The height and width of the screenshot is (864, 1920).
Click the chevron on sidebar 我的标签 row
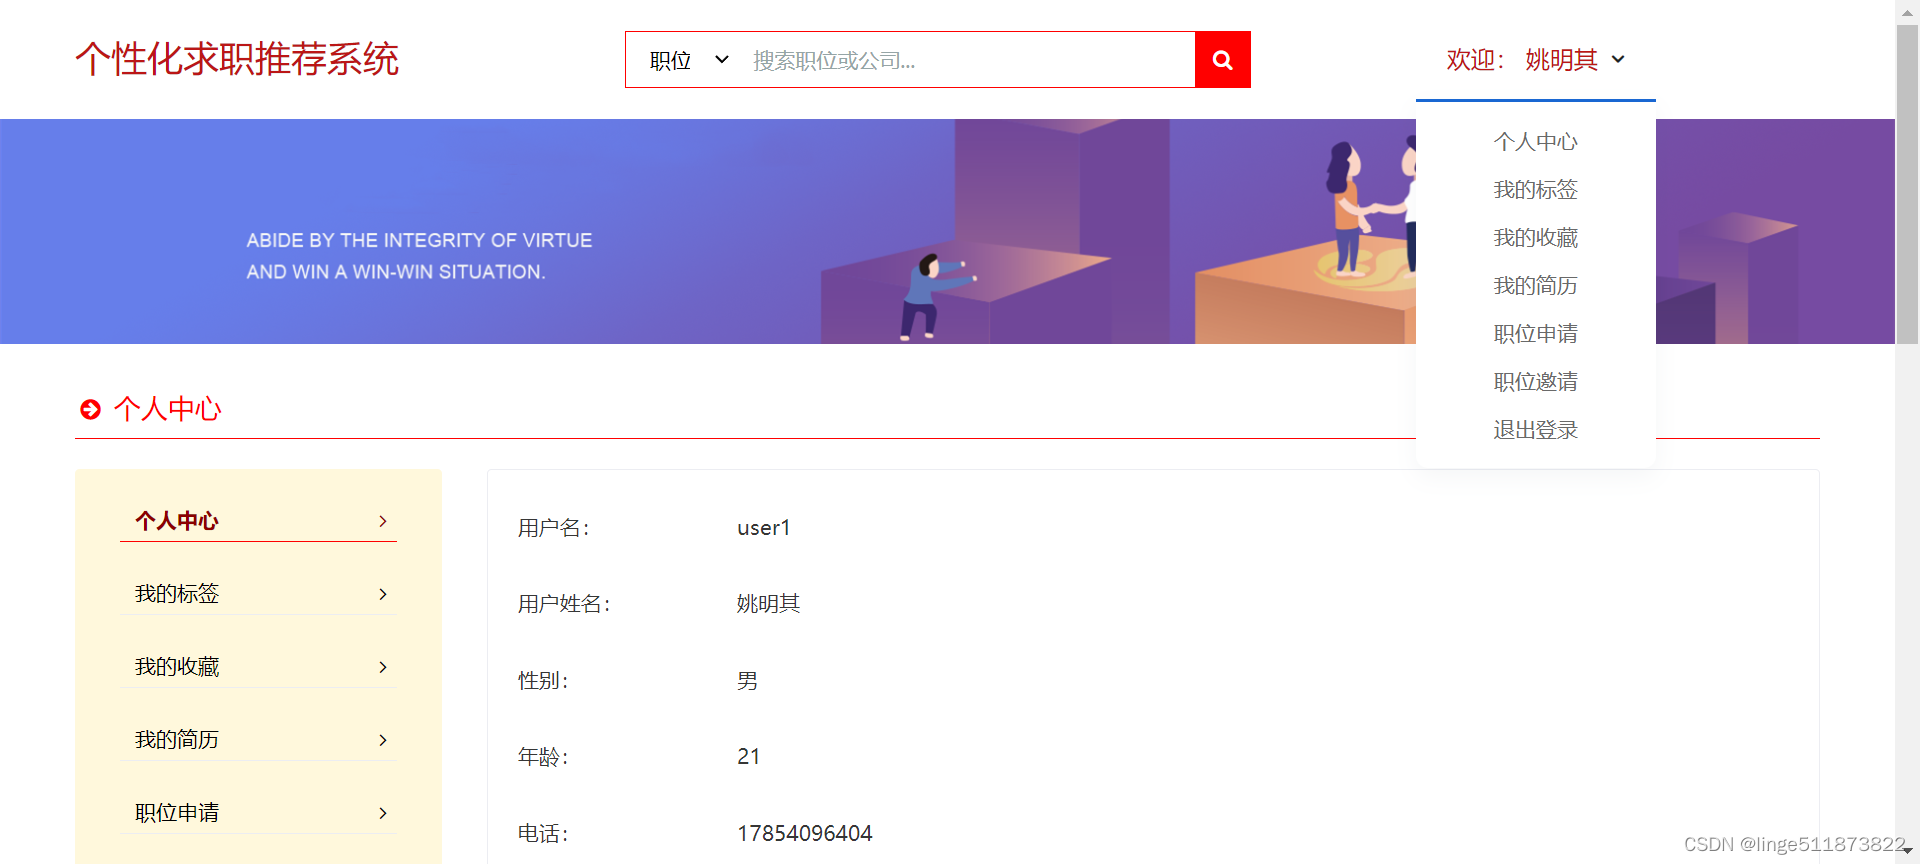pos(383,594)
